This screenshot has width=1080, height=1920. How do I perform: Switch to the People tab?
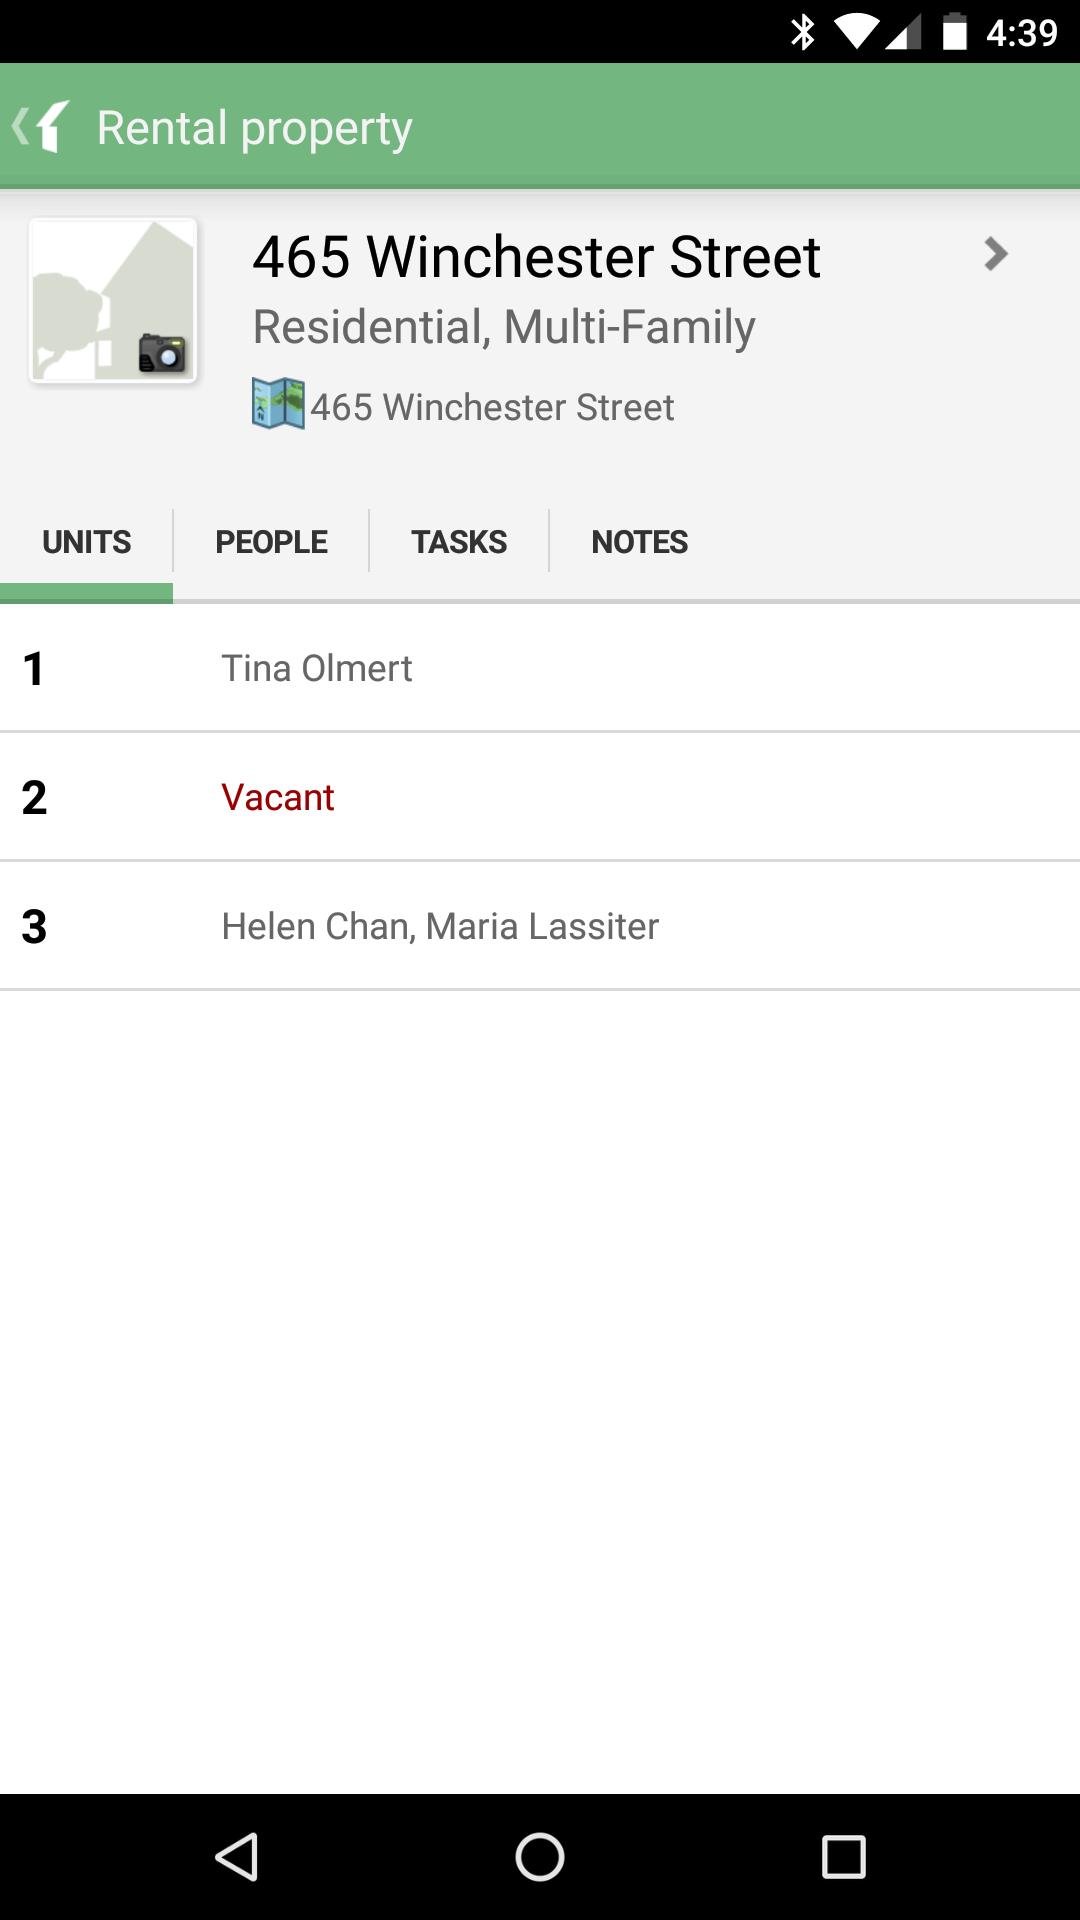pos(271,542)
